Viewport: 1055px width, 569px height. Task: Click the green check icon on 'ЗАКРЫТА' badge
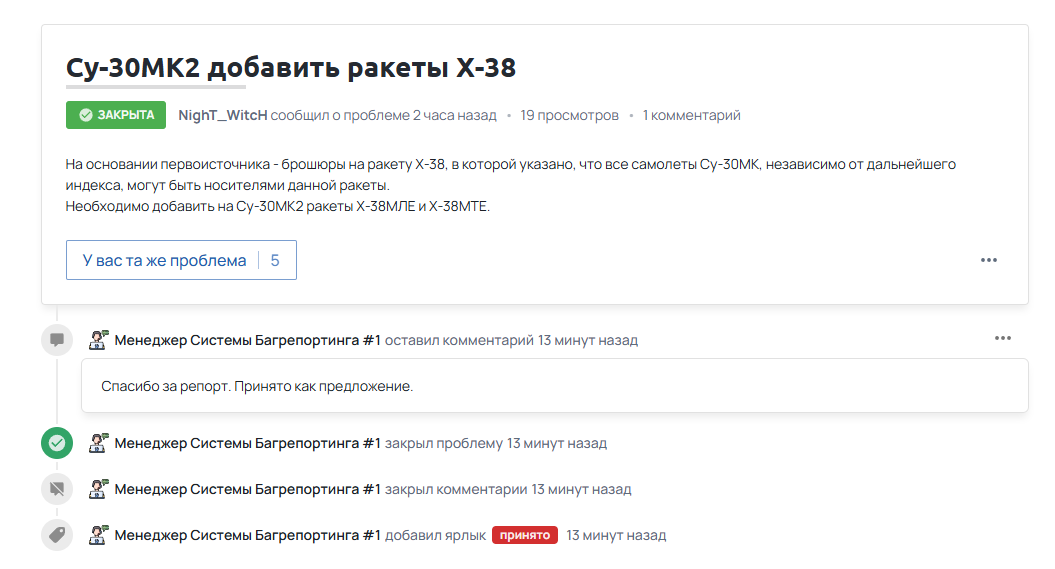pyautogui.click(x=86, y=115)
